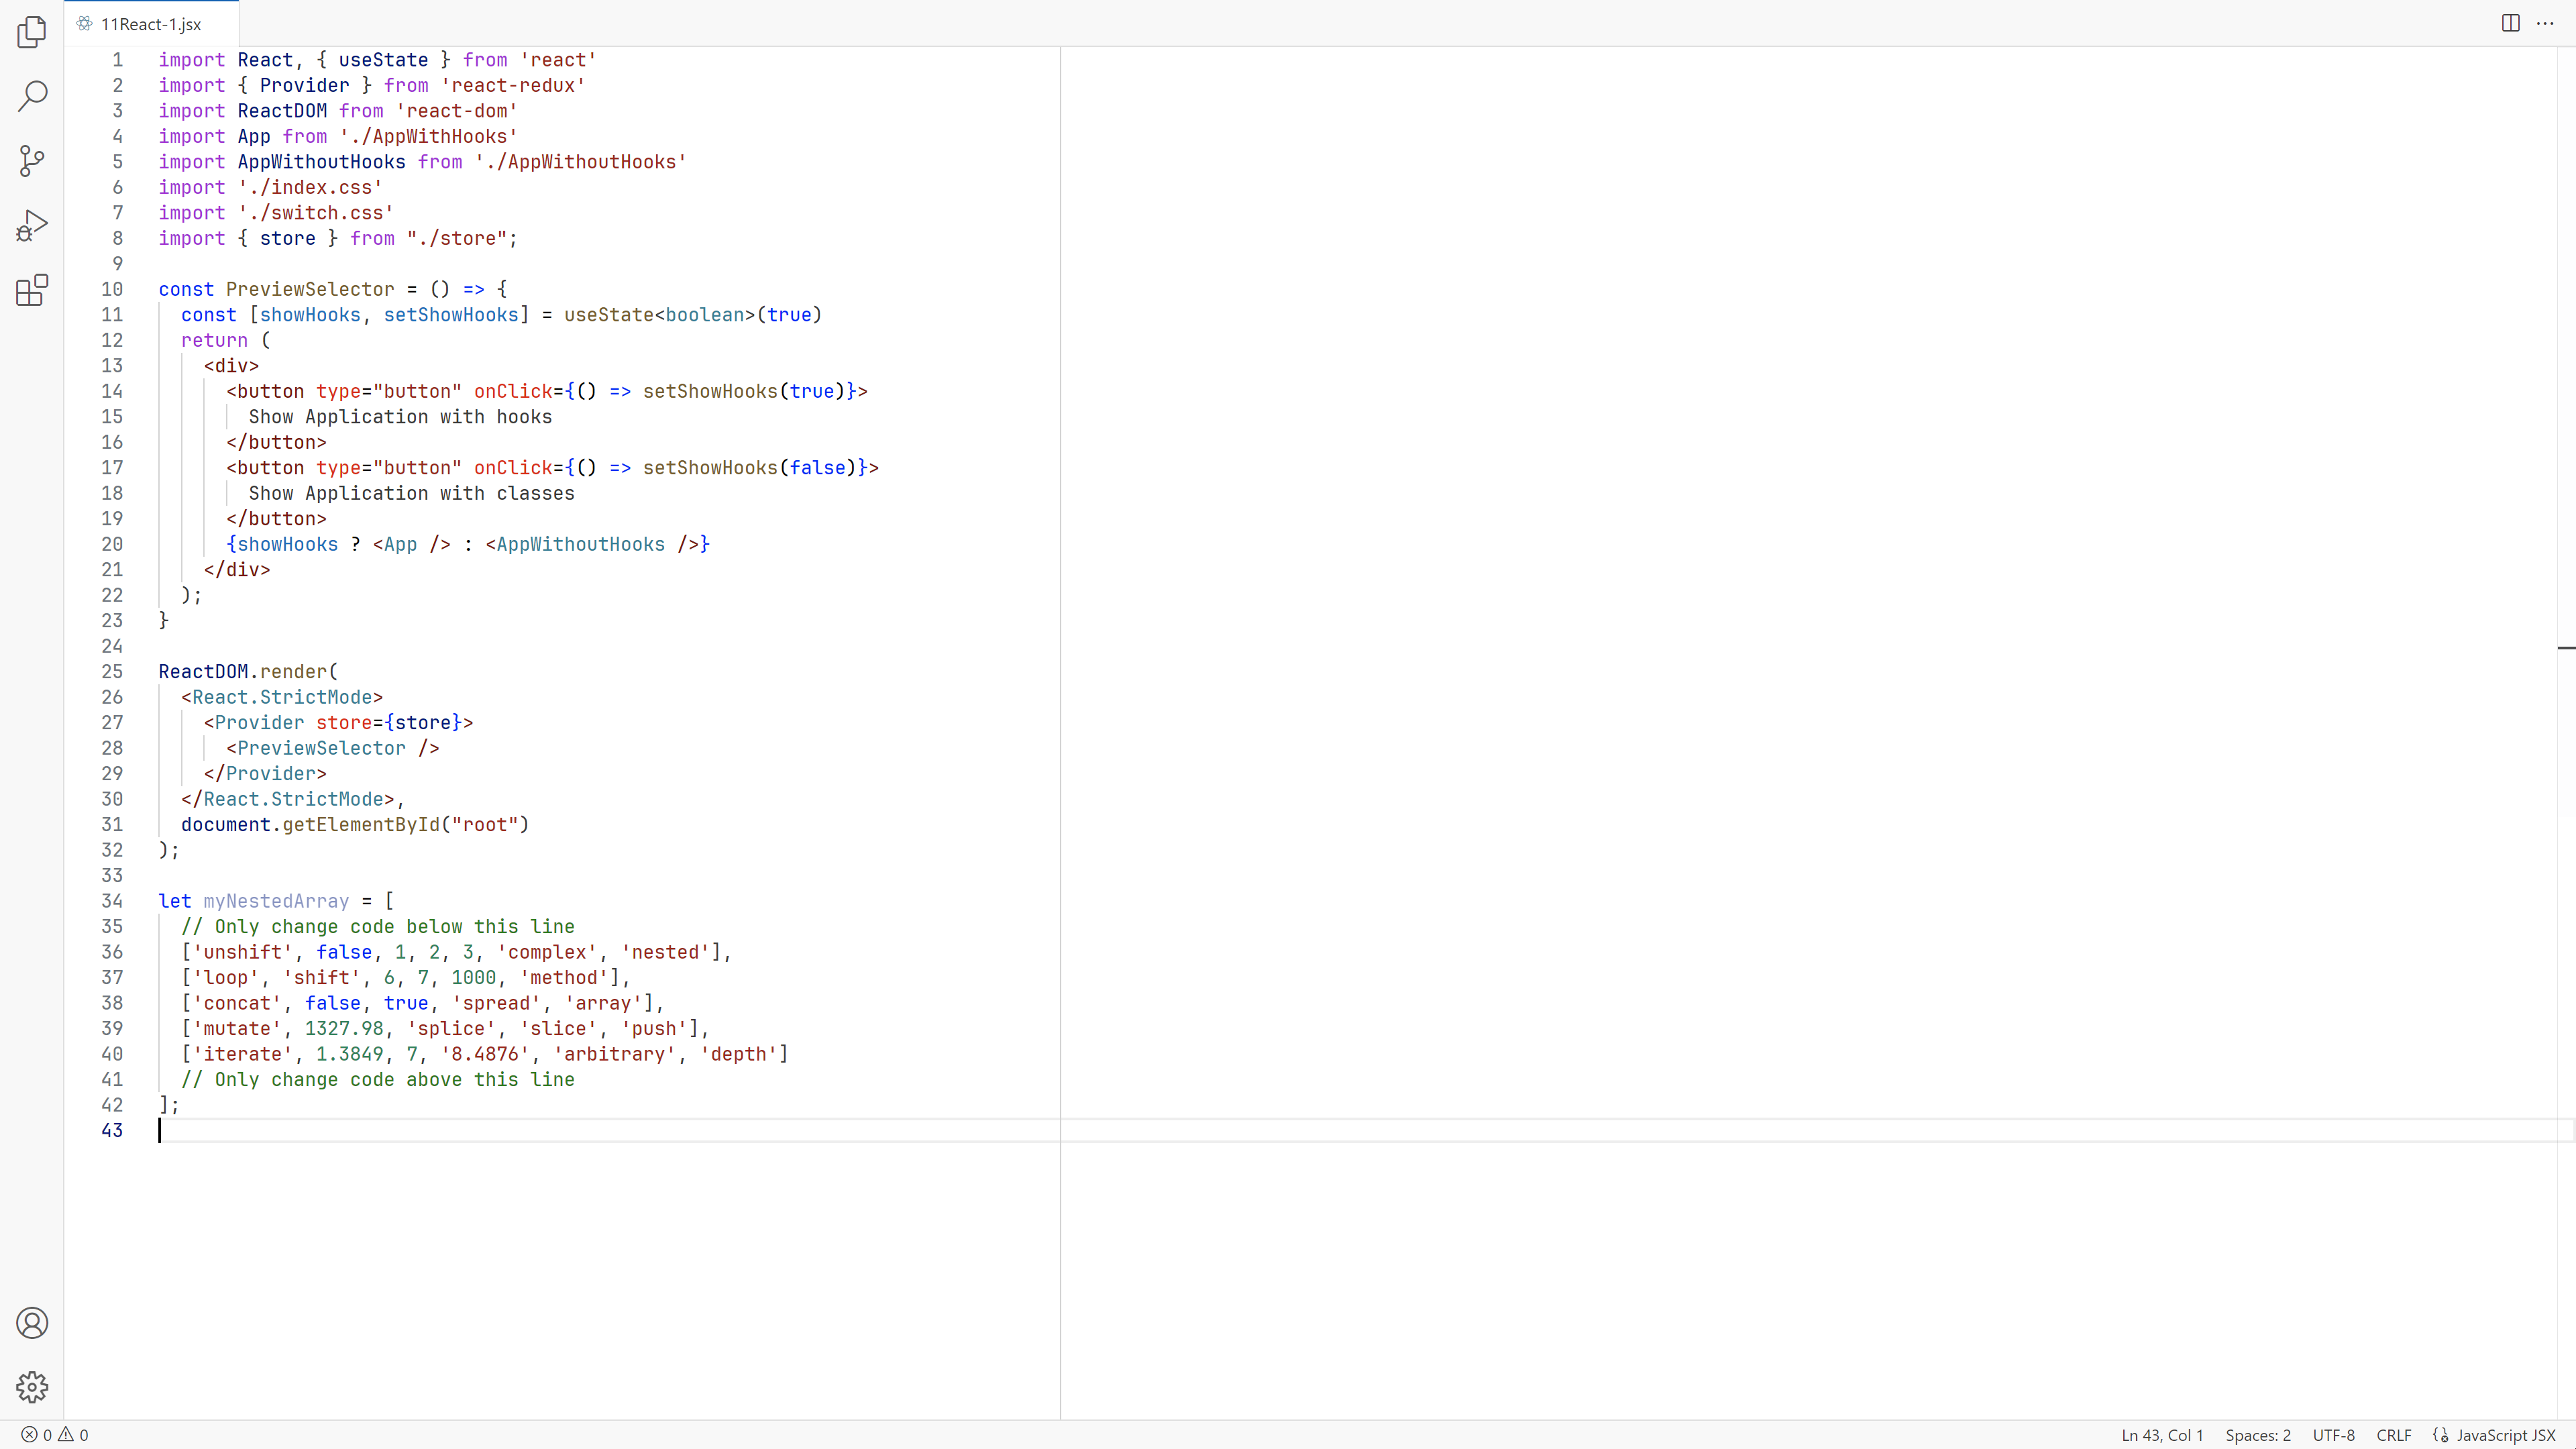Open the Explorer view in the activity bar
Screen dimensions: 2576x1449
pos(32,32)
